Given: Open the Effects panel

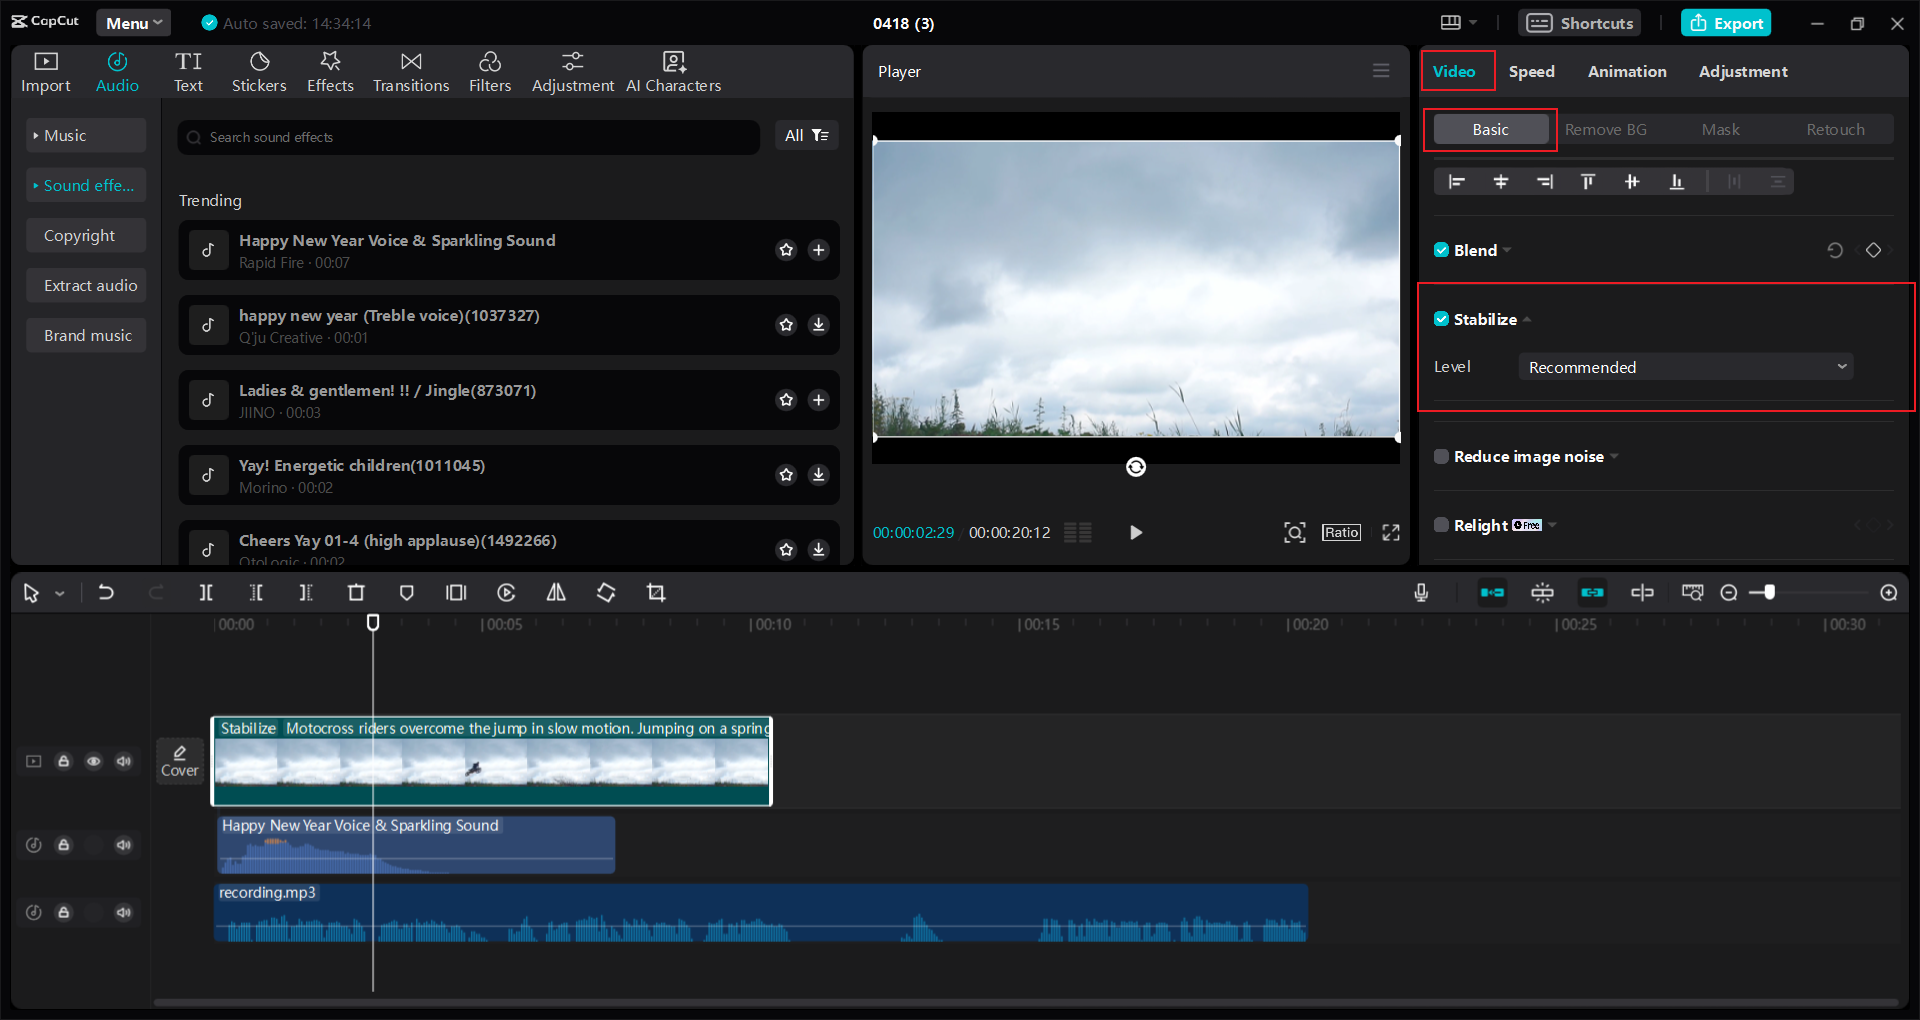Looking at the screenshot, I should pyautogui.click(x=330, y=70).
